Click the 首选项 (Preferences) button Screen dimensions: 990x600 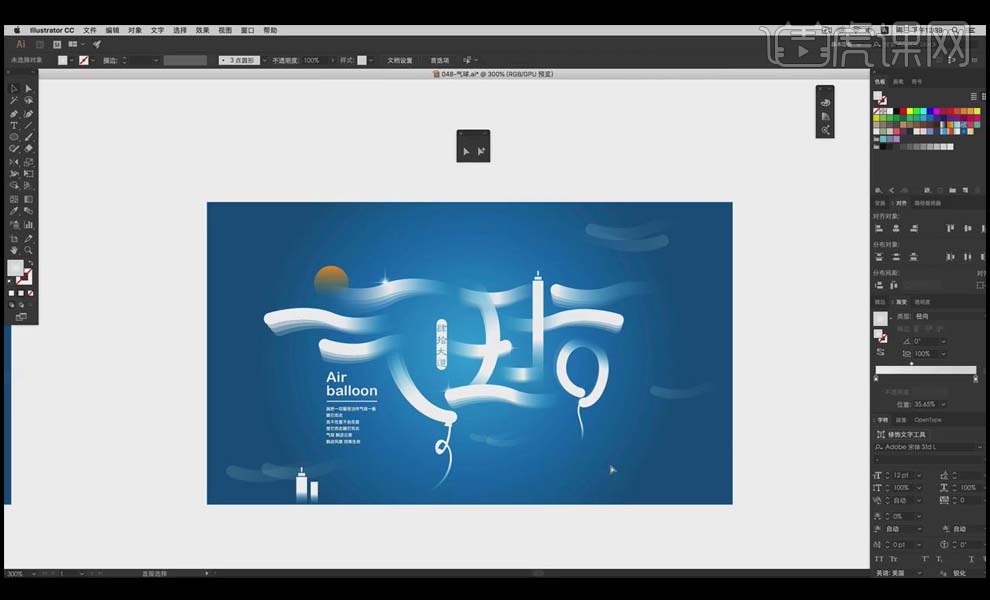click(x=439, y=61)
